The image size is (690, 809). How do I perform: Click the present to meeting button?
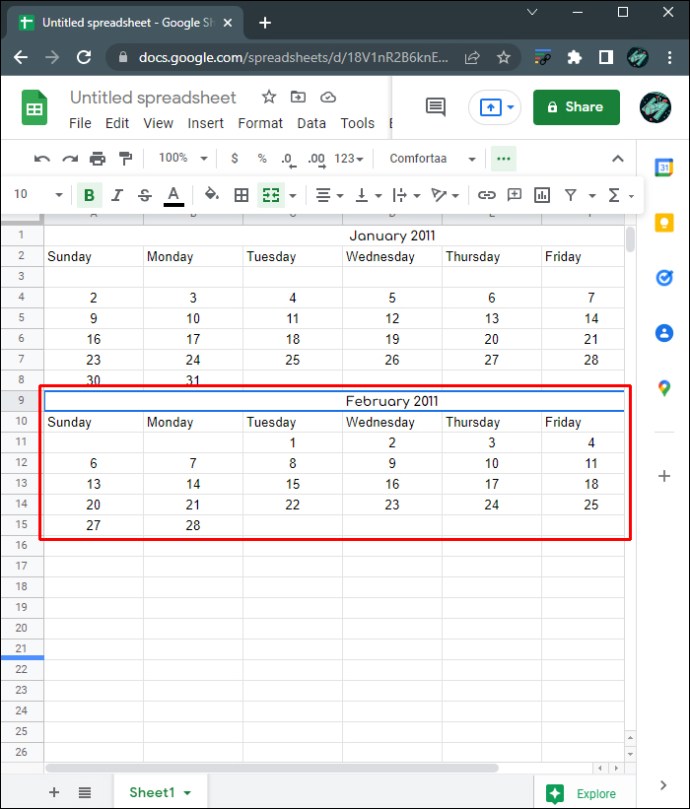click(494, 107)
